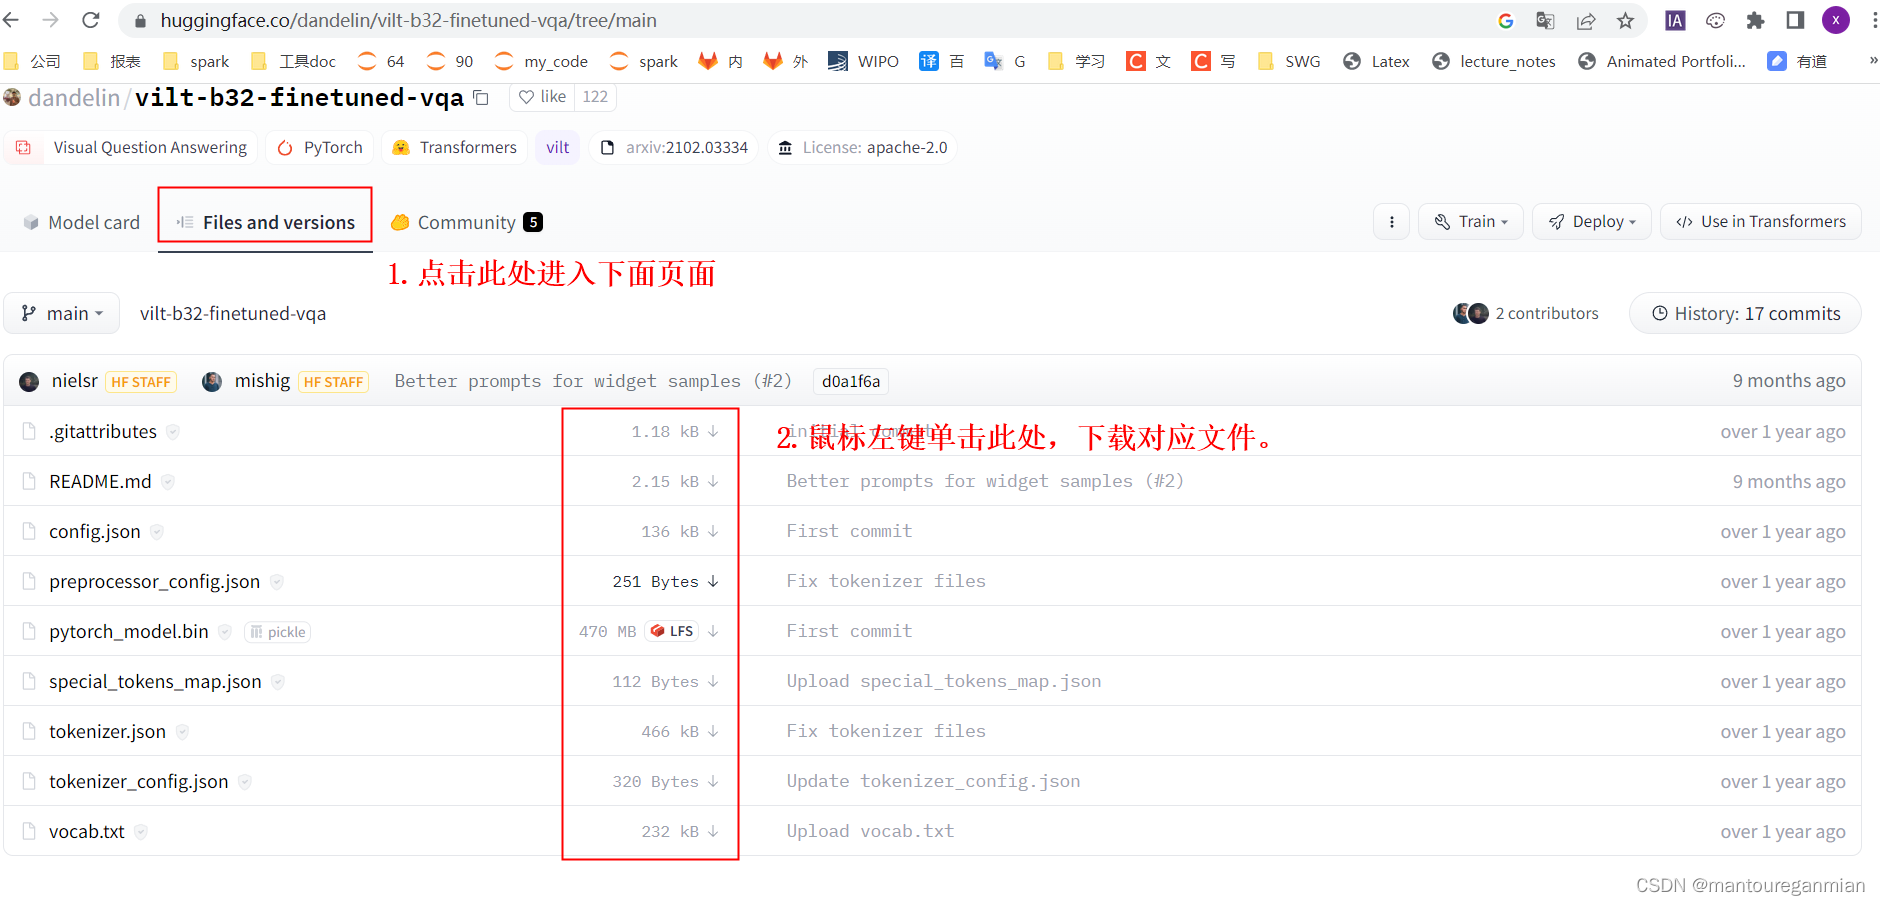Show more bookmarks with the chevron

pyautogui.click(x=1872, y=61)
